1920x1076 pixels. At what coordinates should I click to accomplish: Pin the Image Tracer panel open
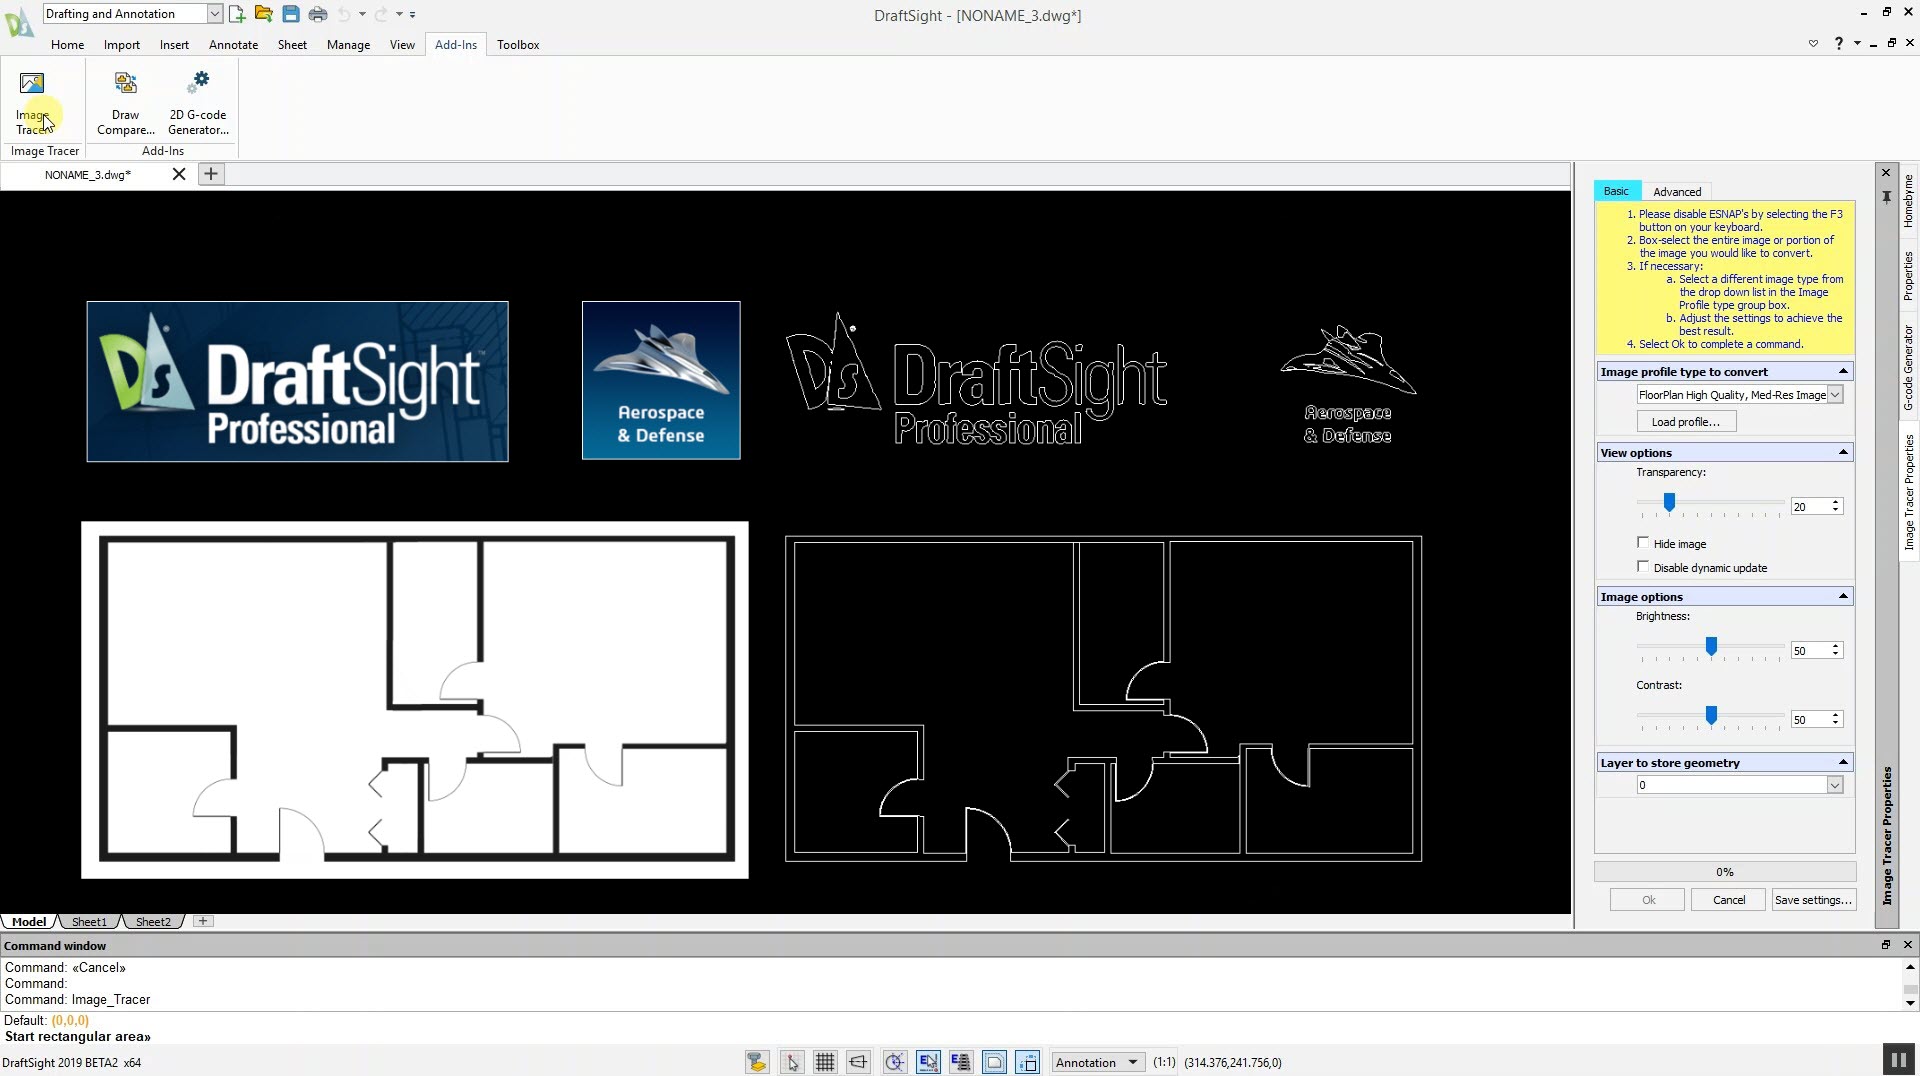click(1886, 197)
